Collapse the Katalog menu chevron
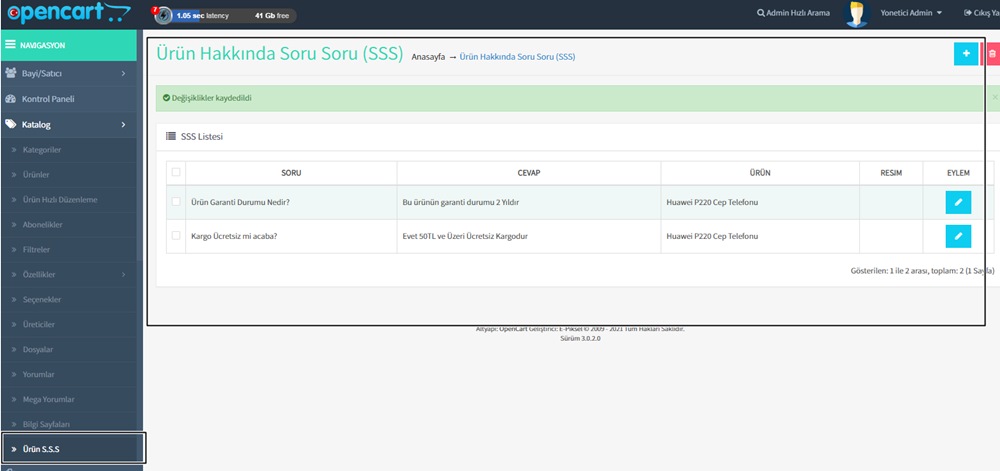The image size is (1000, 471). point(123,125)
